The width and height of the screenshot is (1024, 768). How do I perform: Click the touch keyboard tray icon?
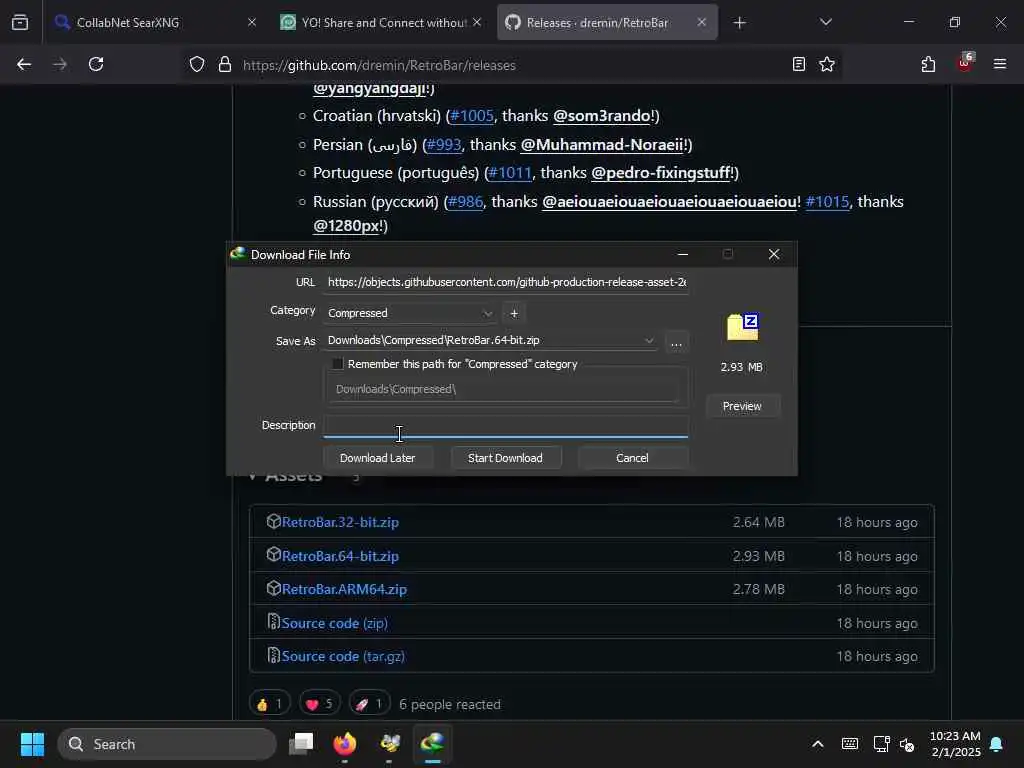pos(850,744)
